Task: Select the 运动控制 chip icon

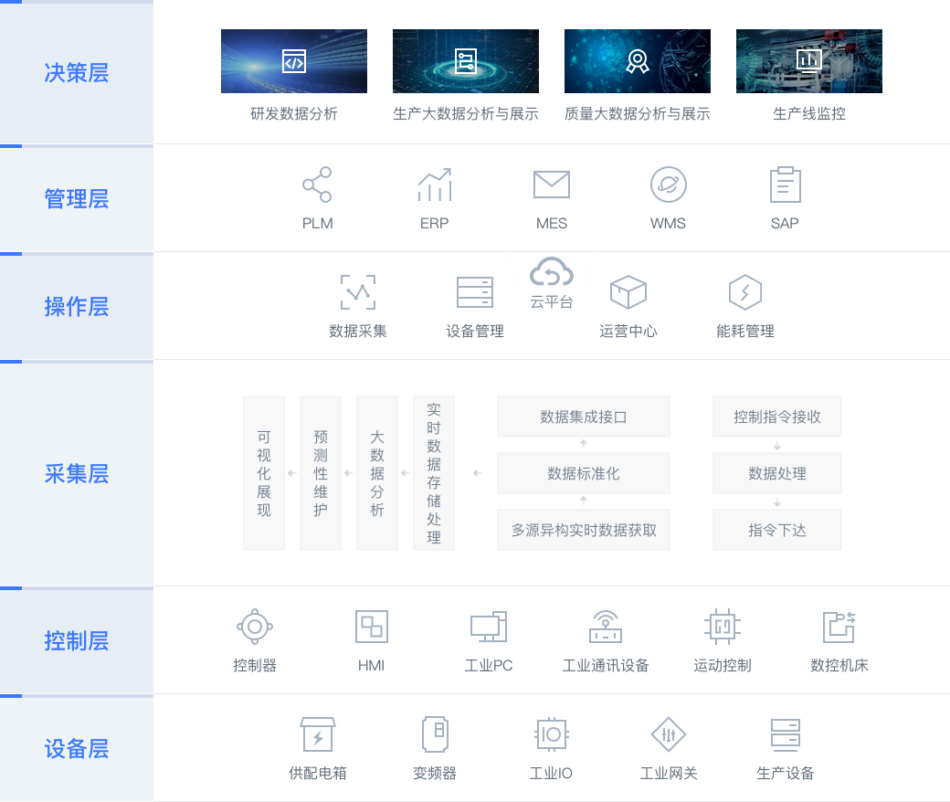Action: [722, 626]
